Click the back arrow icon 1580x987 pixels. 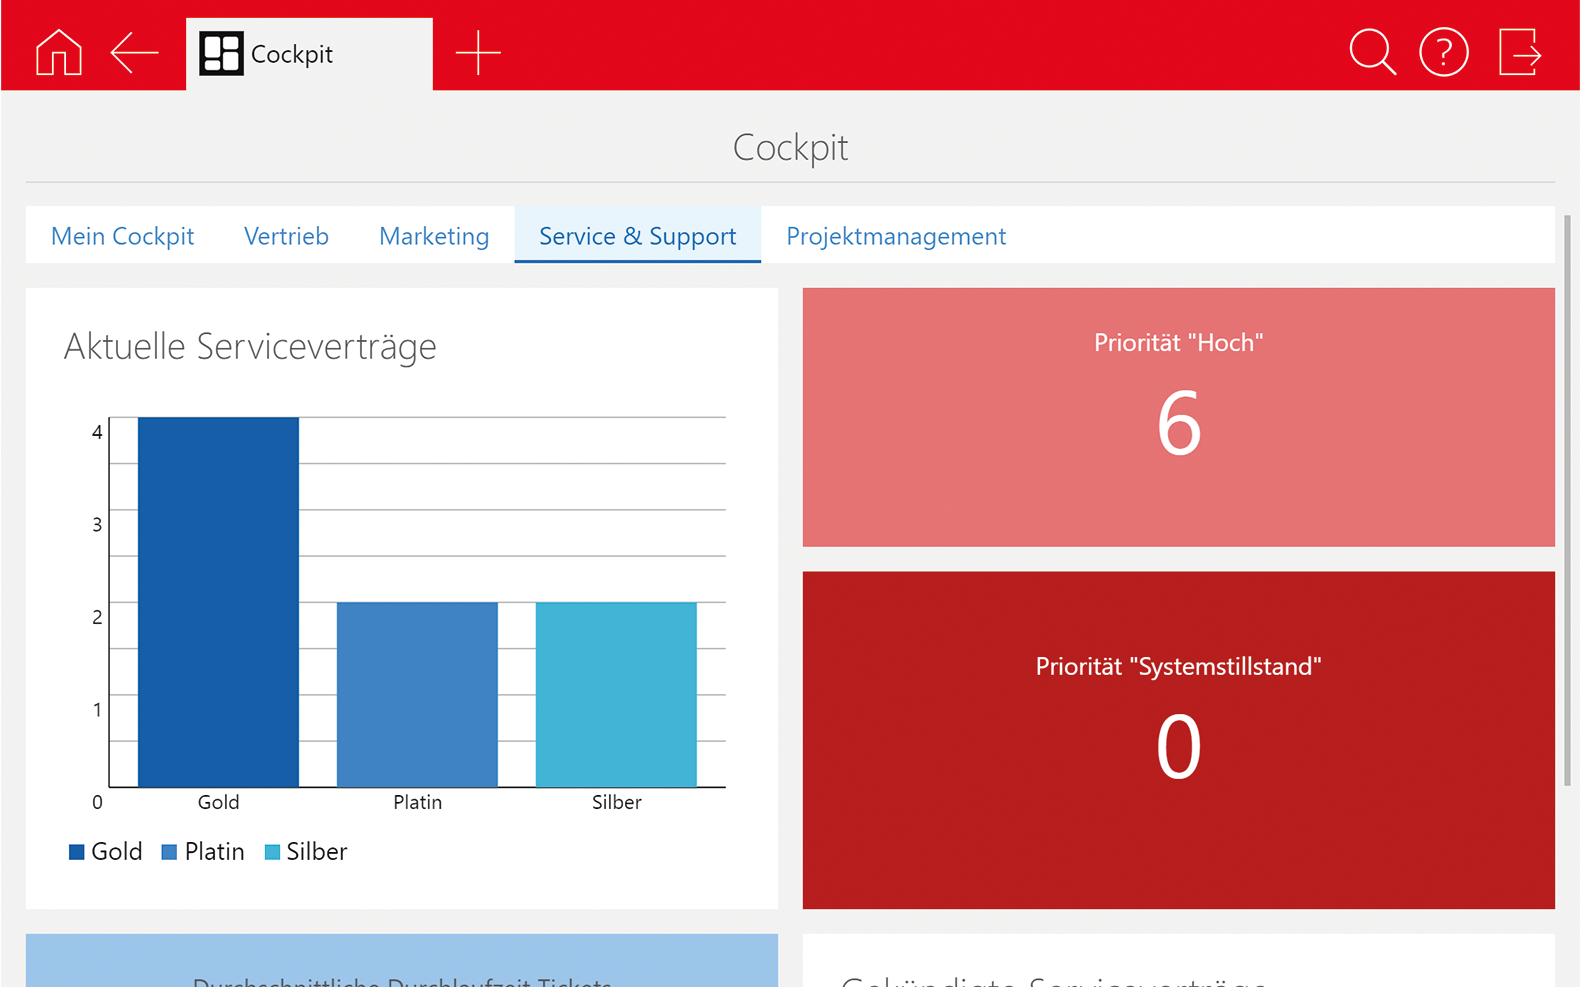[134, 52]
